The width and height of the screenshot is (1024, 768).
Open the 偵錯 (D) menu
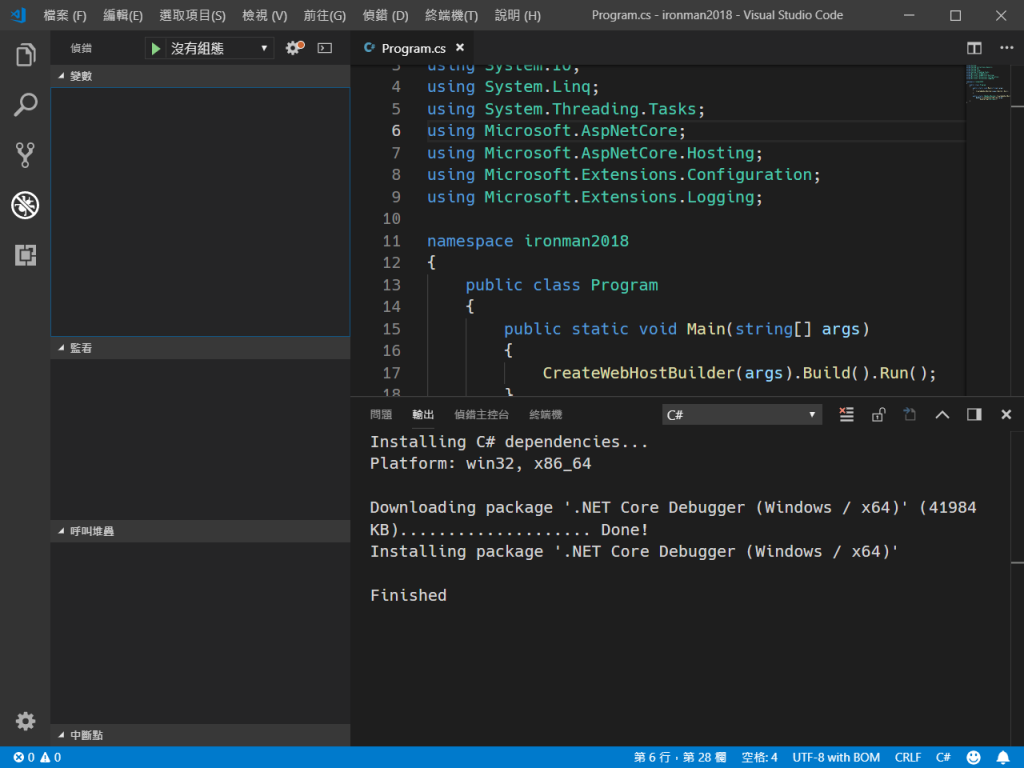pos(385,15)
